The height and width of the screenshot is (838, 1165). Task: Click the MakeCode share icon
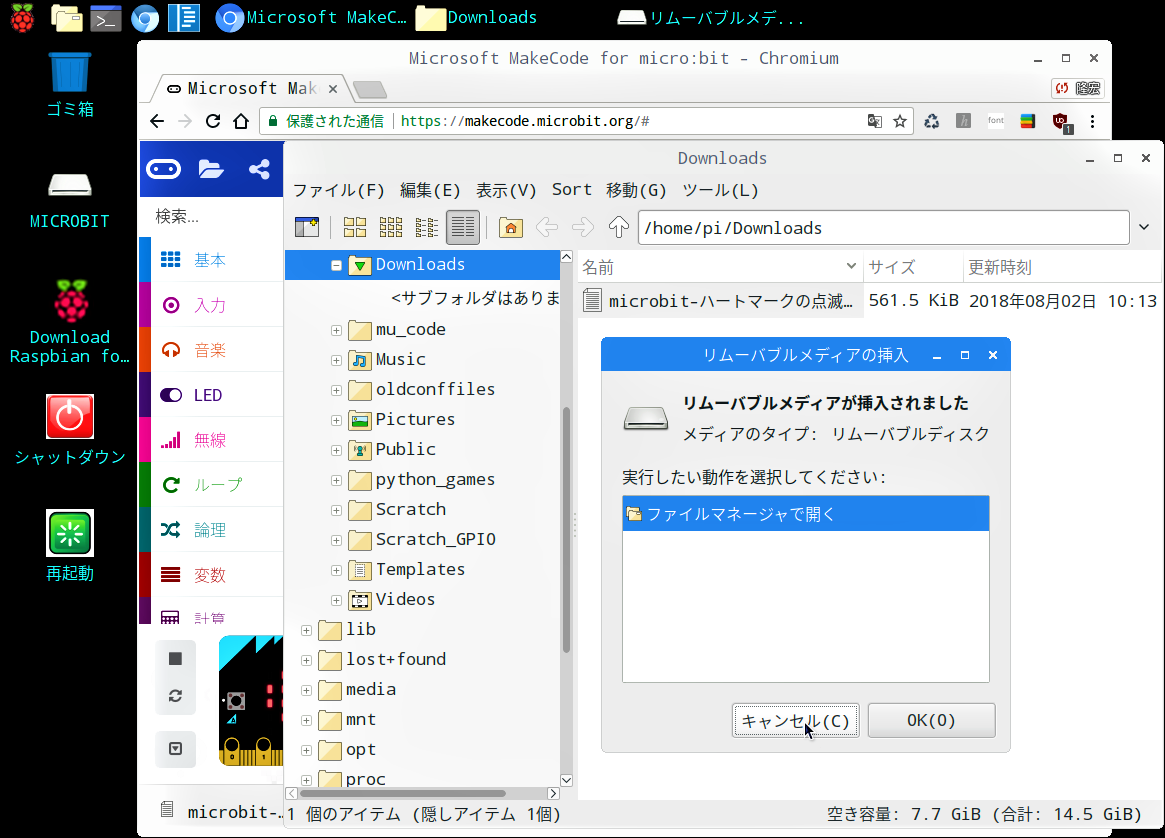pos(259,169)
